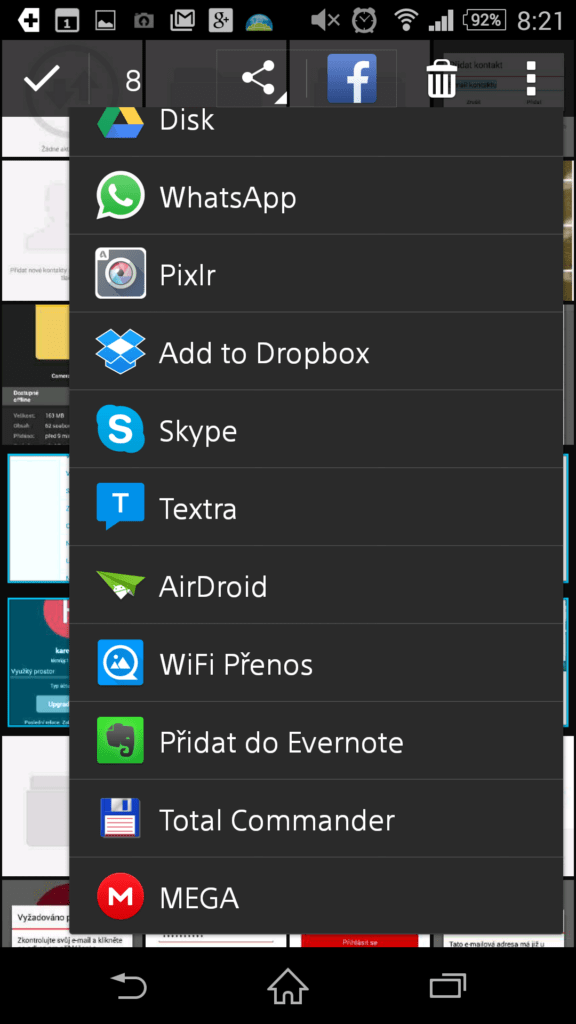
Task: Share with Textra entry
Action: point(316,507)
